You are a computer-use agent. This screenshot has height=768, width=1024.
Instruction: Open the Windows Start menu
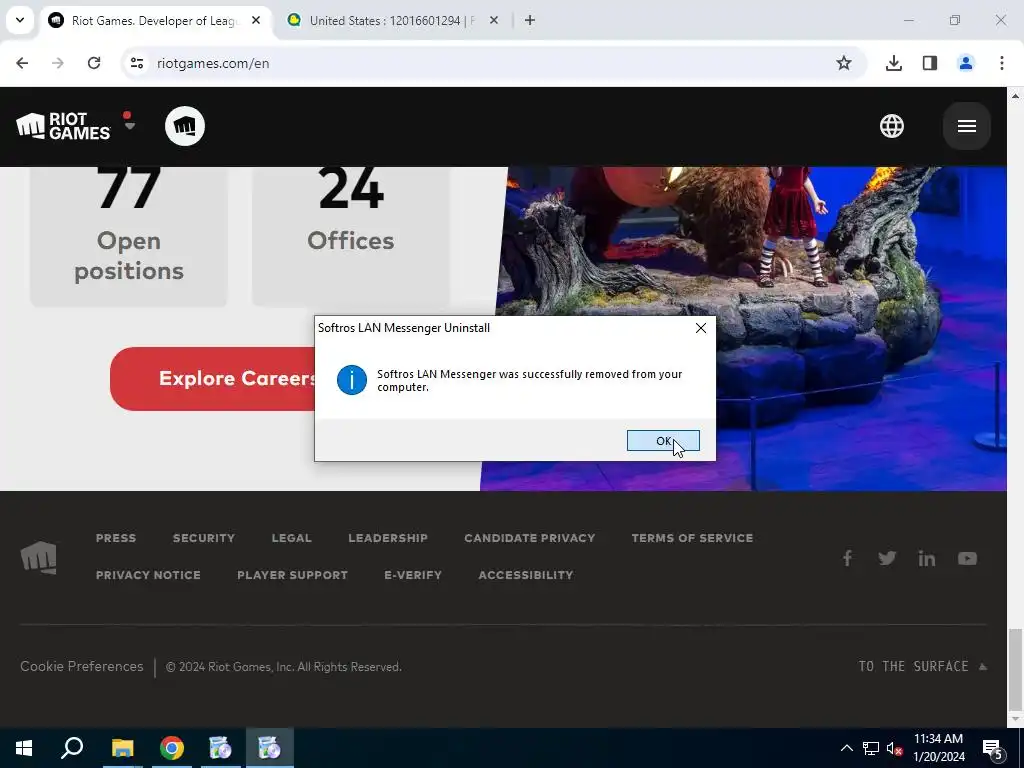tap(24, 748)
